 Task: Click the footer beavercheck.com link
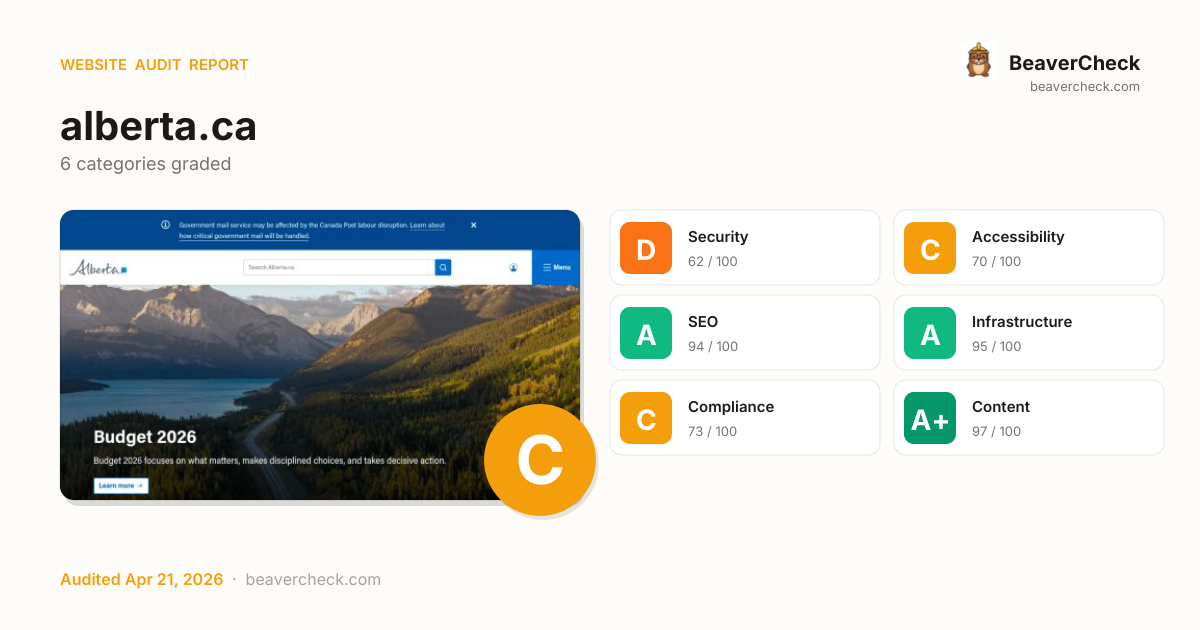(x=313, y=580)
